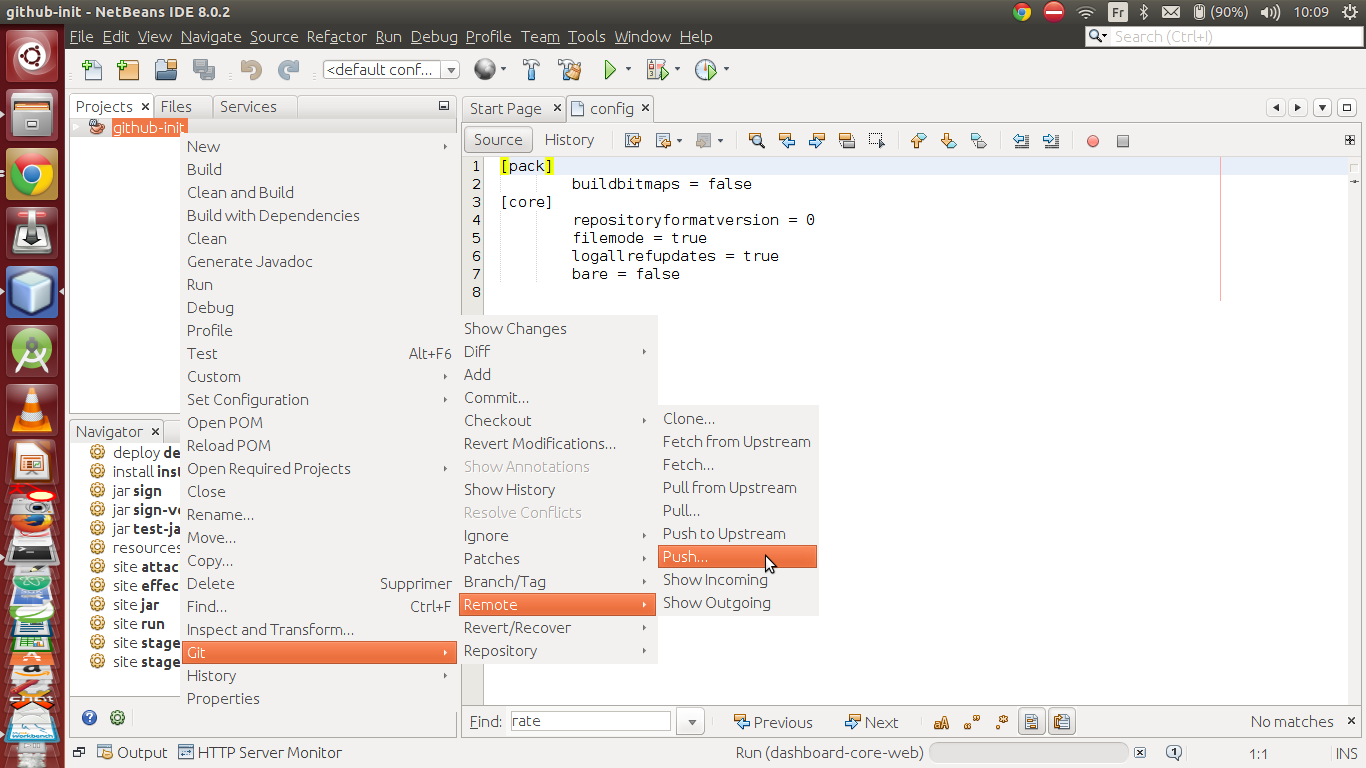Switch editor to Source view
Screen dimensions: 1366x768
[498, 140]
